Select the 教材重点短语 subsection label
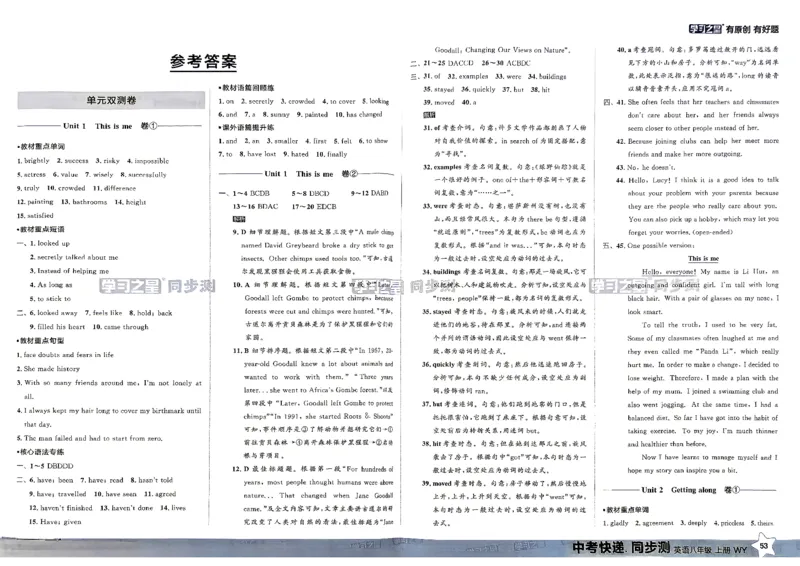Image resolution: width=800 pixels, height=566 pixels. 41,229
